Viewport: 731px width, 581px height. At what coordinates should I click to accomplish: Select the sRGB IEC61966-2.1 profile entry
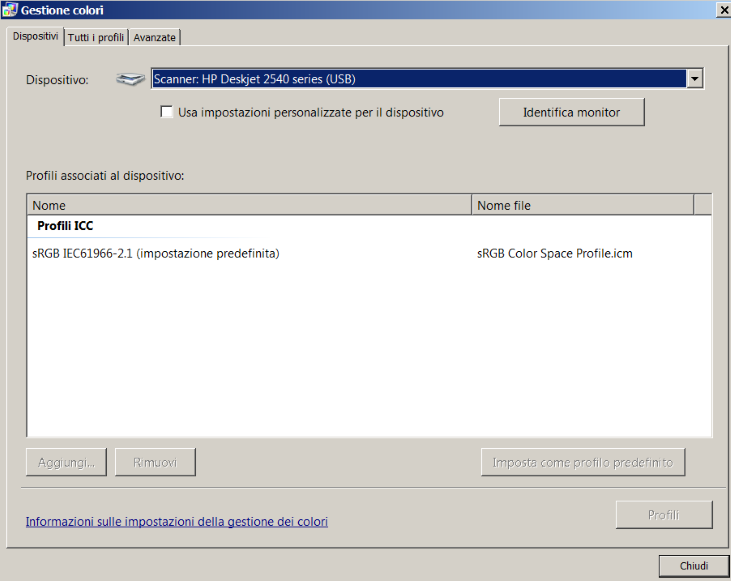coord(155,254)
